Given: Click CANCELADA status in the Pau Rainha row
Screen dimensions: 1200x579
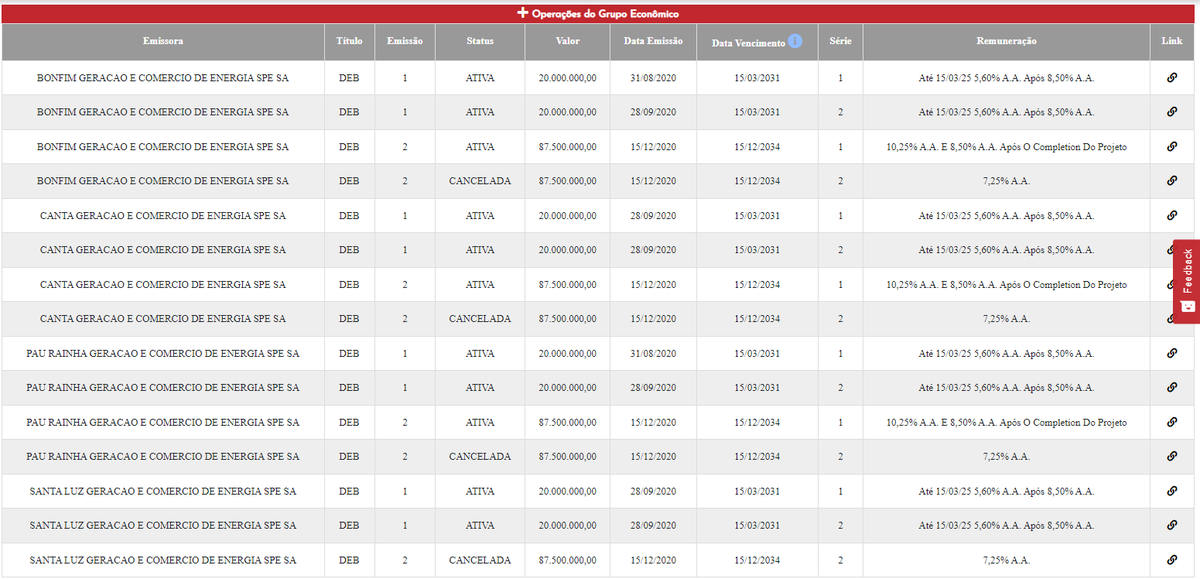Looking at the screenshot, I should pos(480,457).
